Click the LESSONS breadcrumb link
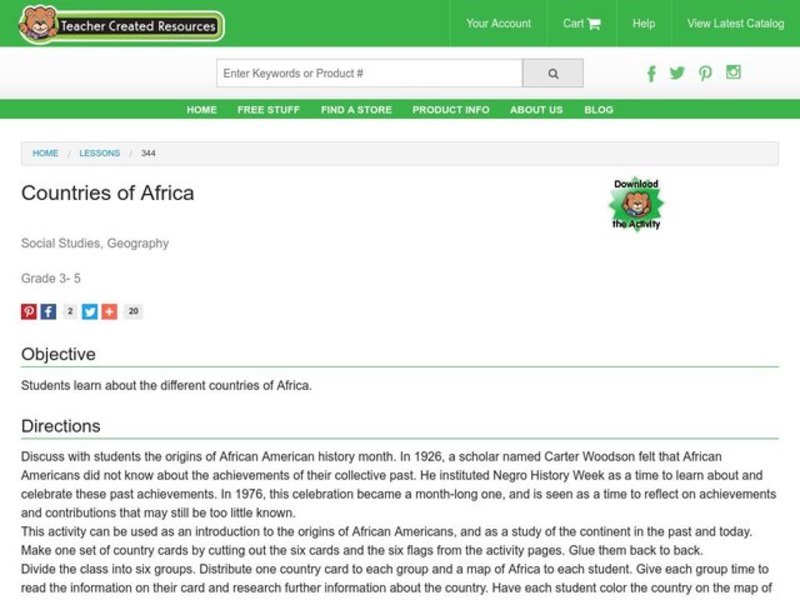 (100, 153)
